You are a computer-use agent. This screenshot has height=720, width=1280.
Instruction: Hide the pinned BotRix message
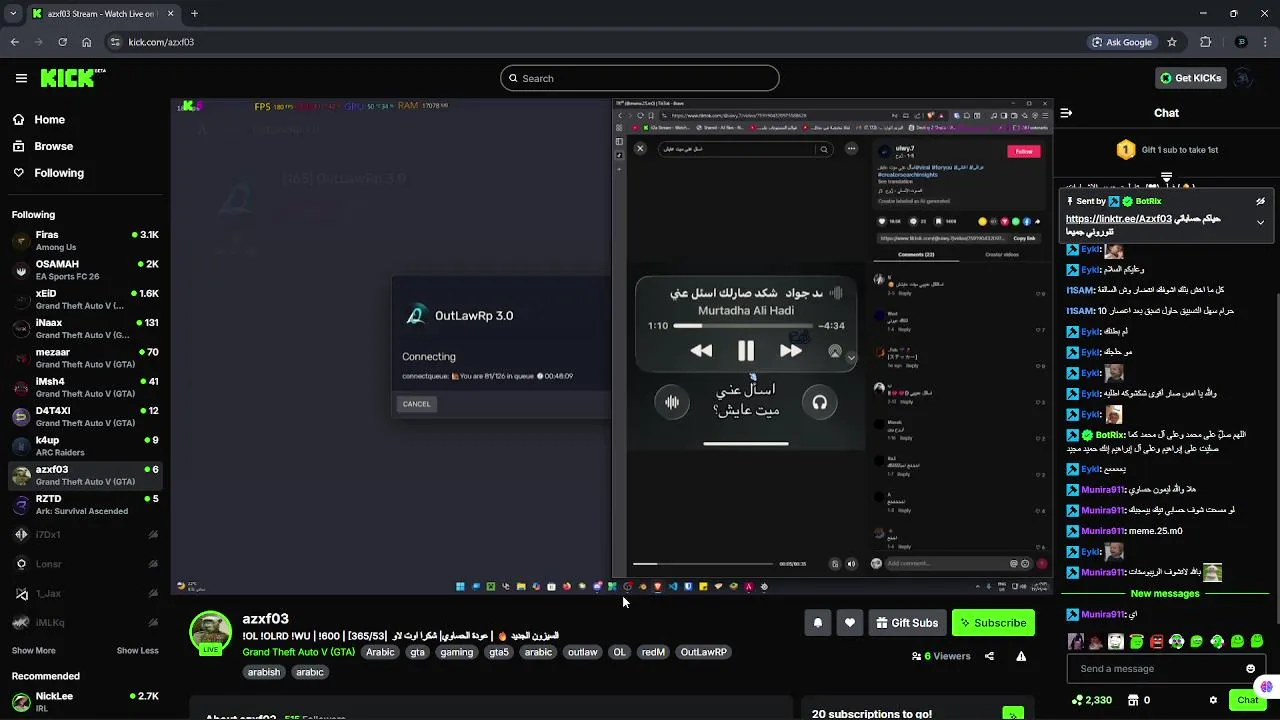click(1260, 201)
